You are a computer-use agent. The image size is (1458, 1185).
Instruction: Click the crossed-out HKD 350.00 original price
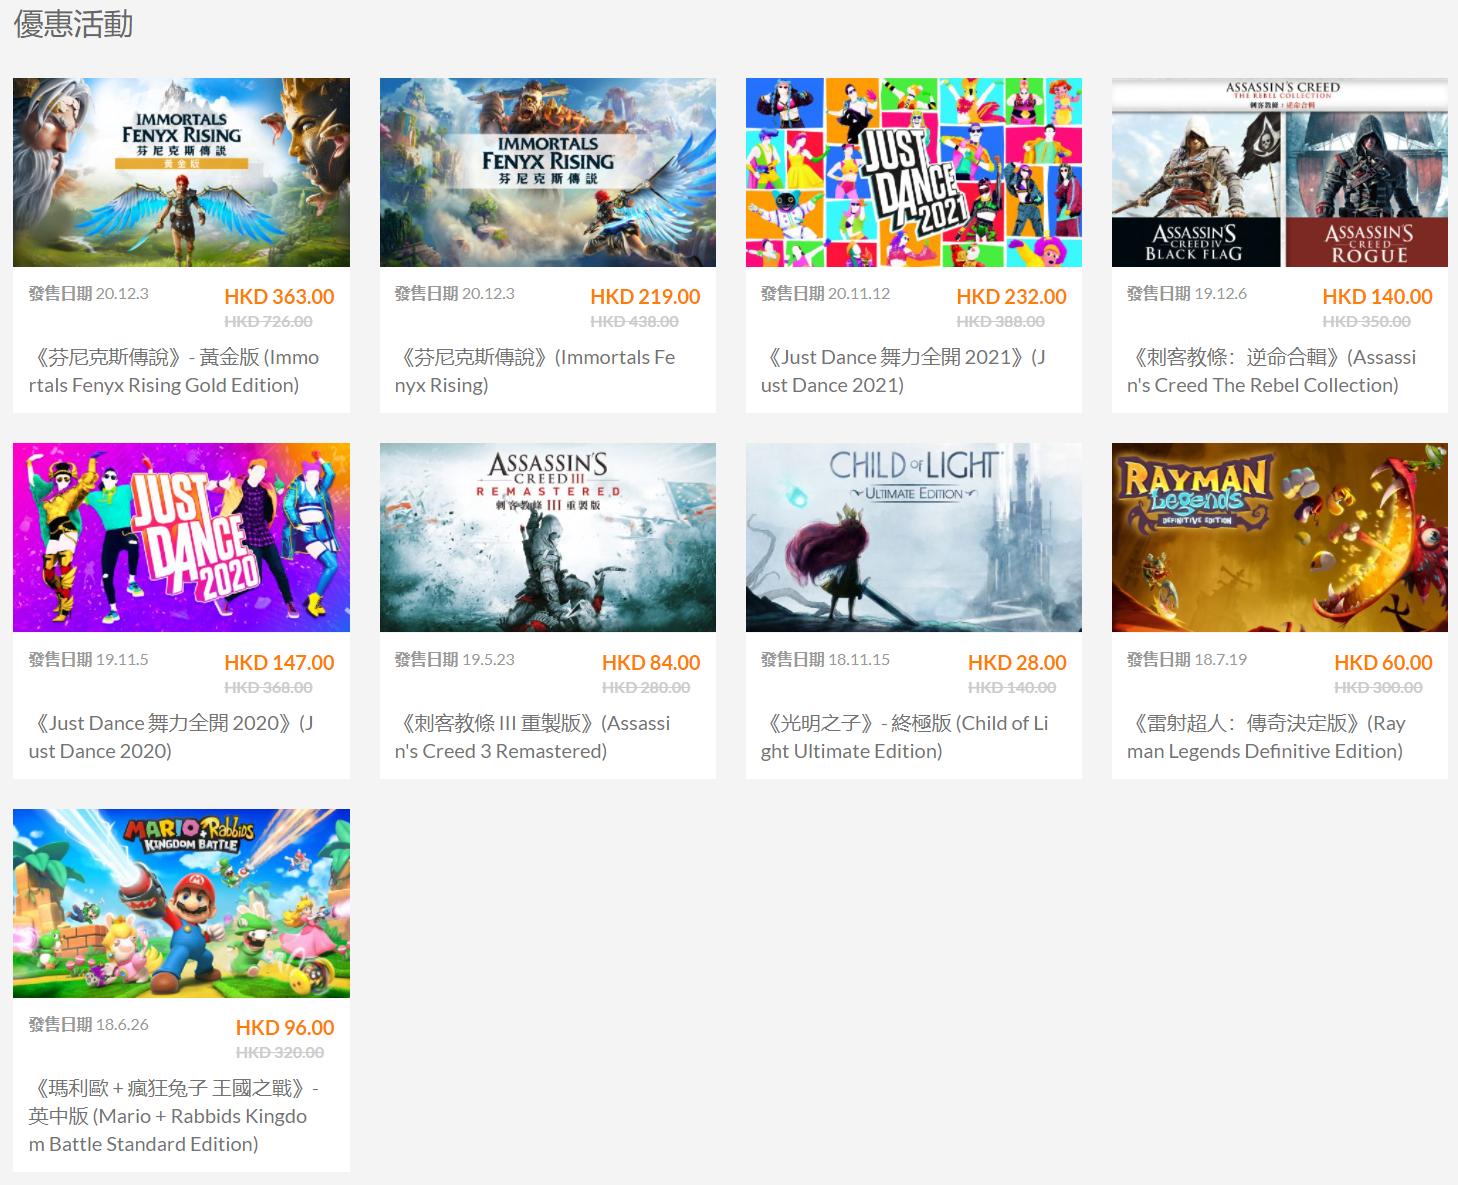pos(1366,322)
